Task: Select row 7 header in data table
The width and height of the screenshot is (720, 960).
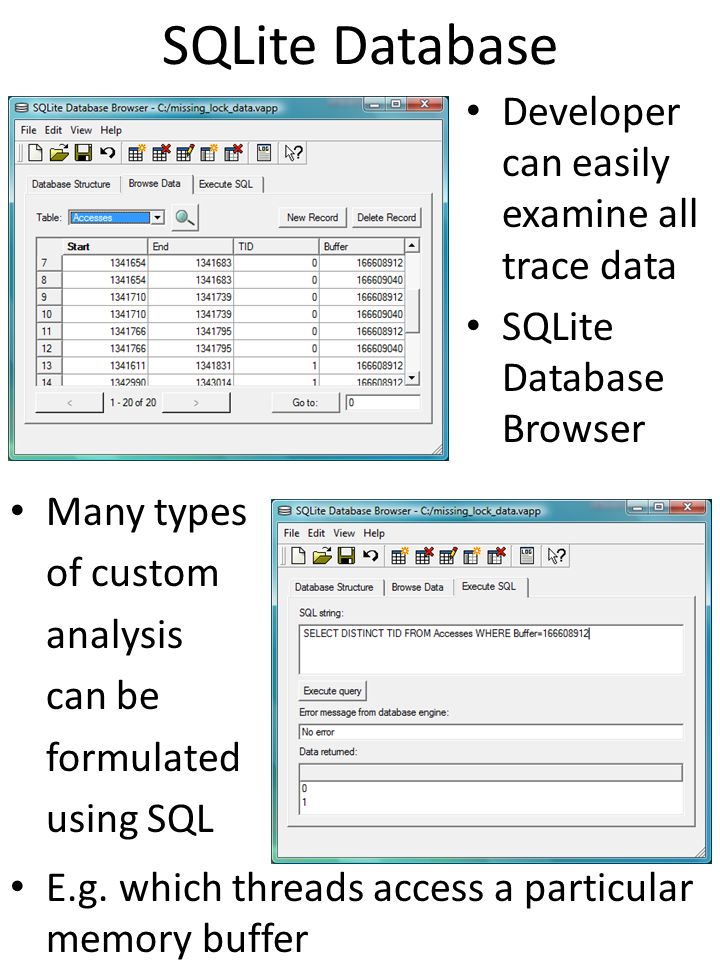Action: click(x=48, y=263)
